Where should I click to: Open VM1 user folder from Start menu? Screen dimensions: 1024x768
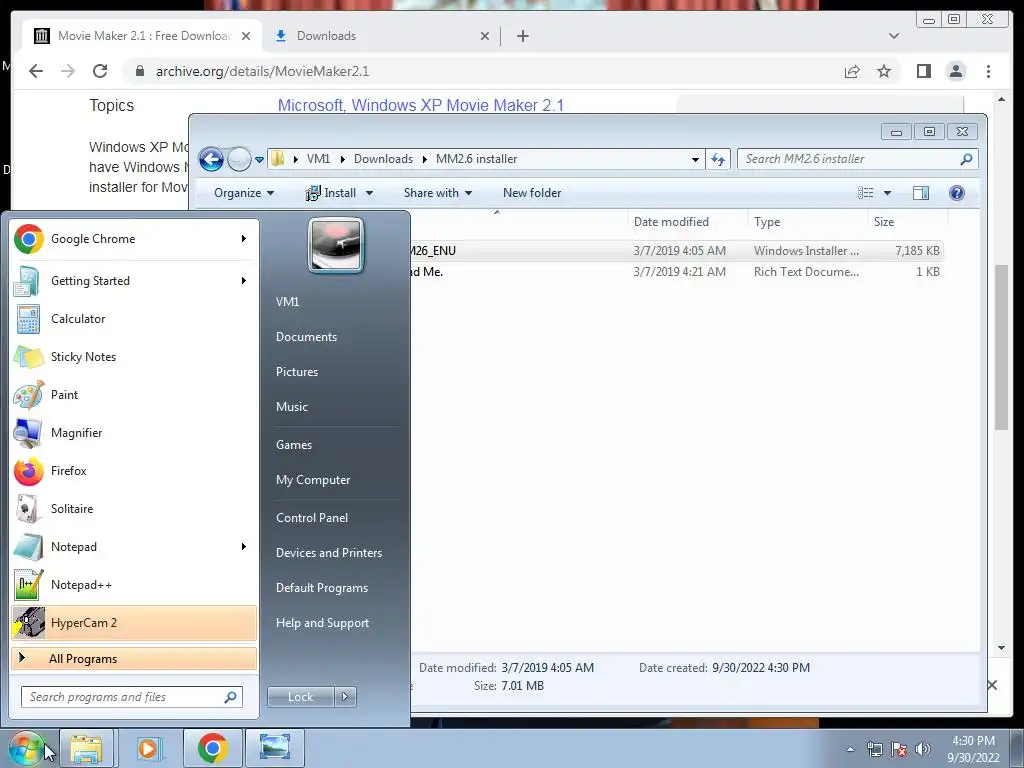(x=287, y=302)
